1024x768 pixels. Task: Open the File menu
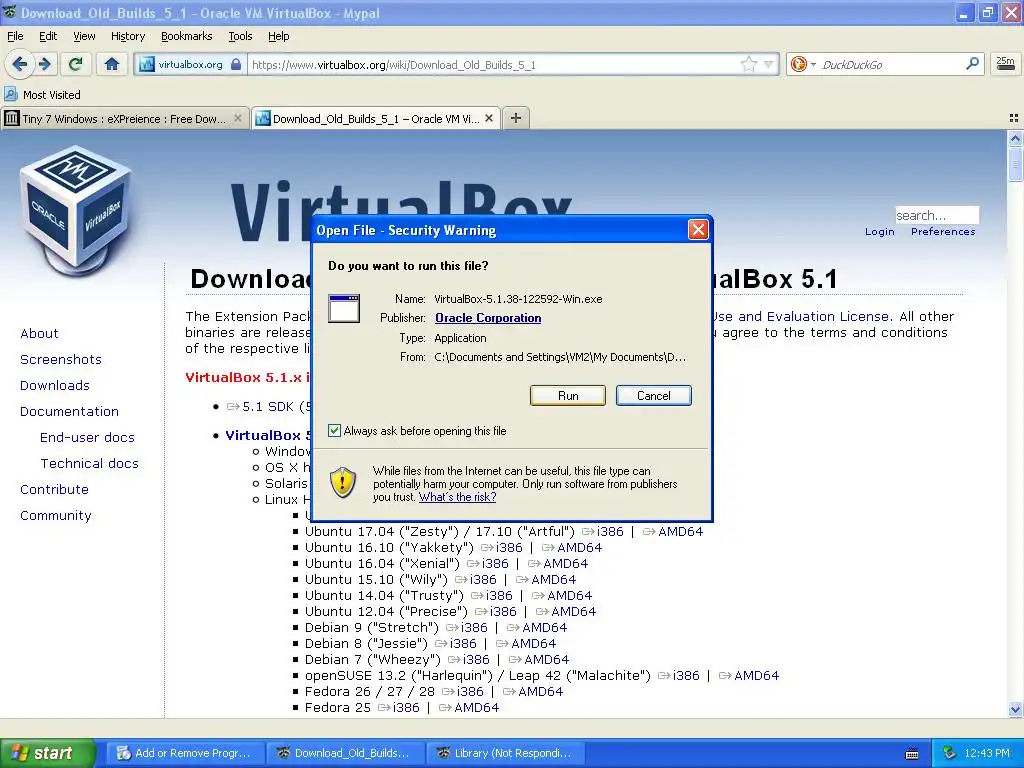(x=15, y=36)
